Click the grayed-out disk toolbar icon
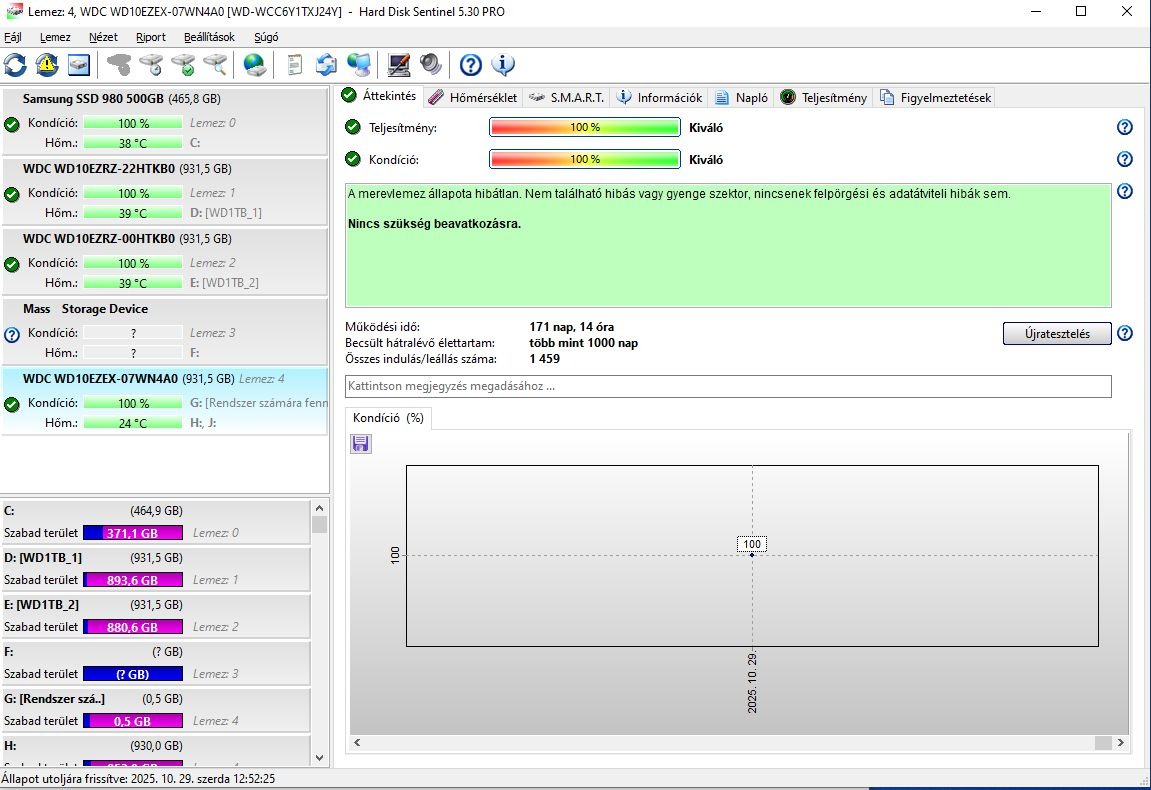The width and height of the screenshot is (1151, 790). tap(119, 65)
